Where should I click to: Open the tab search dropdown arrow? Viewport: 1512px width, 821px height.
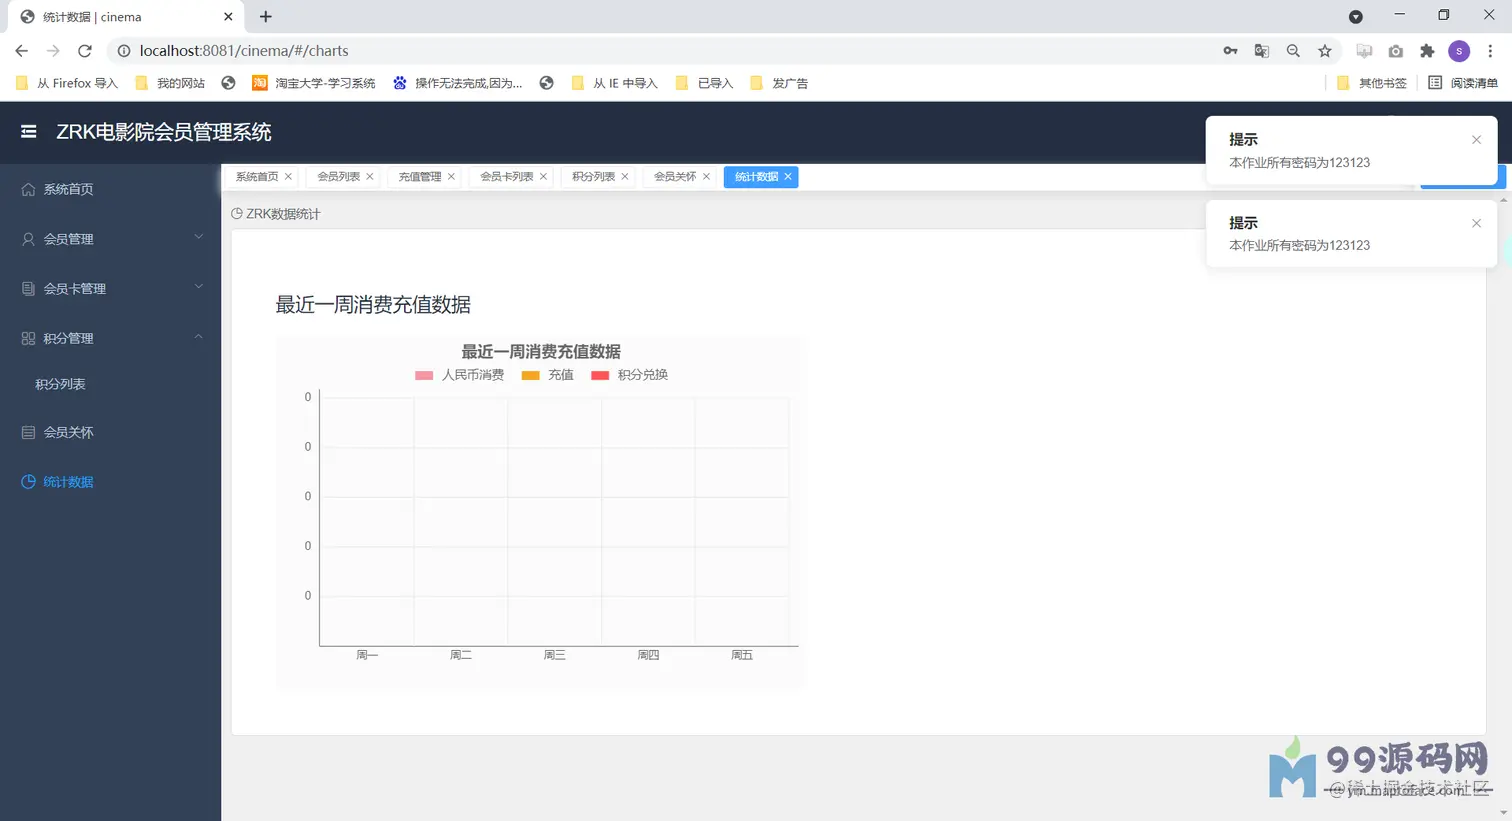(1356, 17)
